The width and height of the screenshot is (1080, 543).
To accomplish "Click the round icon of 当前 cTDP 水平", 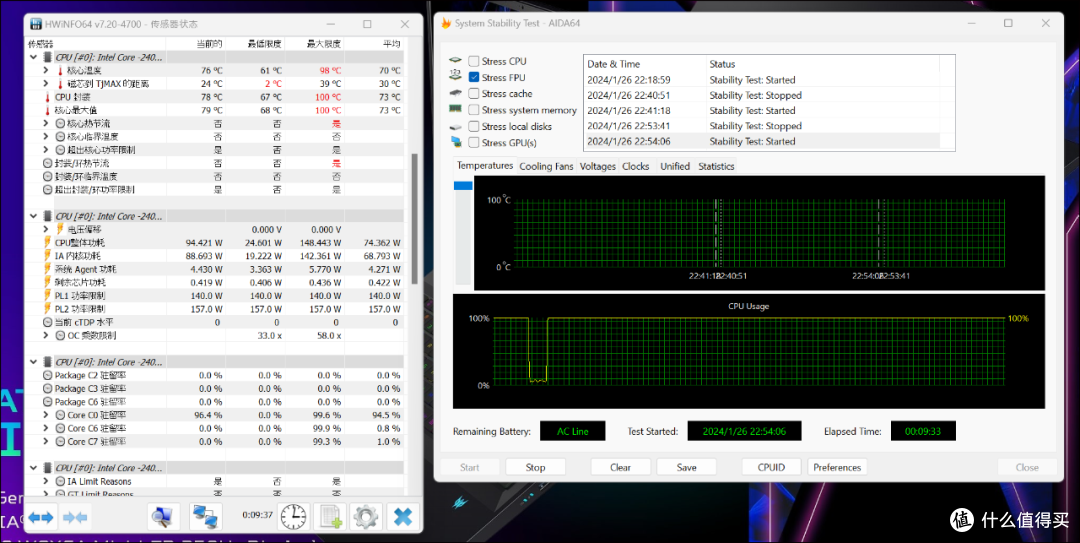I will [48, 322].
